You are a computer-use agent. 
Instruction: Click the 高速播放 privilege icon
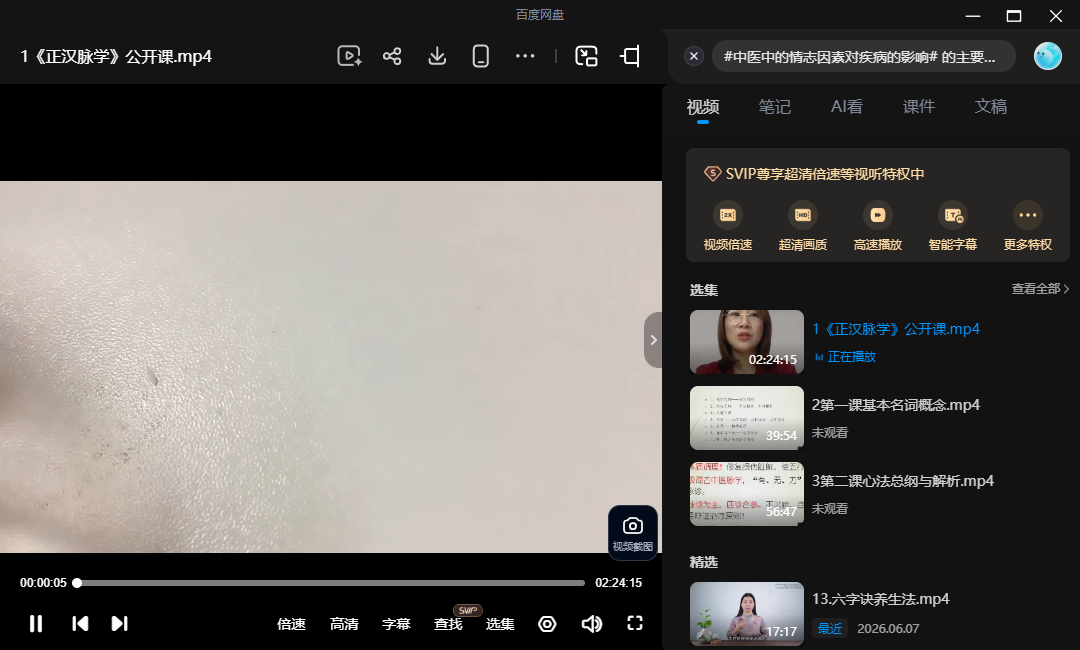(x=878, y=215)
